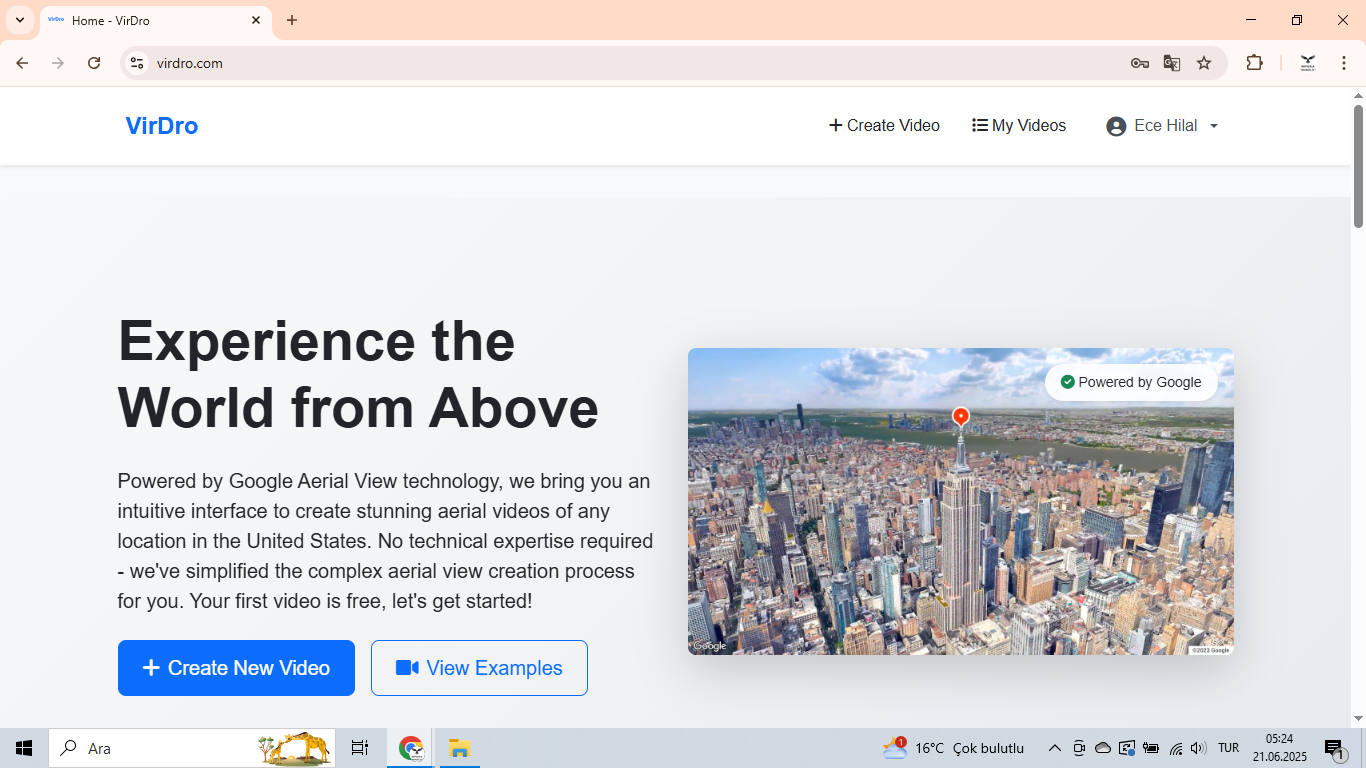Open the weather widget showing 16°C
The height and width of the screenshot is (768, 1366).
pos(954,748)
